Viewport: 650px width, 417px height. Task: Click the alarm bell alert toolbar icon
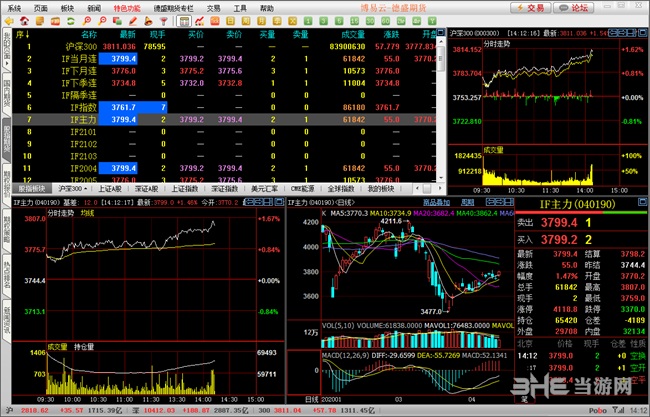pyautogui.click(x=148, y=21)
